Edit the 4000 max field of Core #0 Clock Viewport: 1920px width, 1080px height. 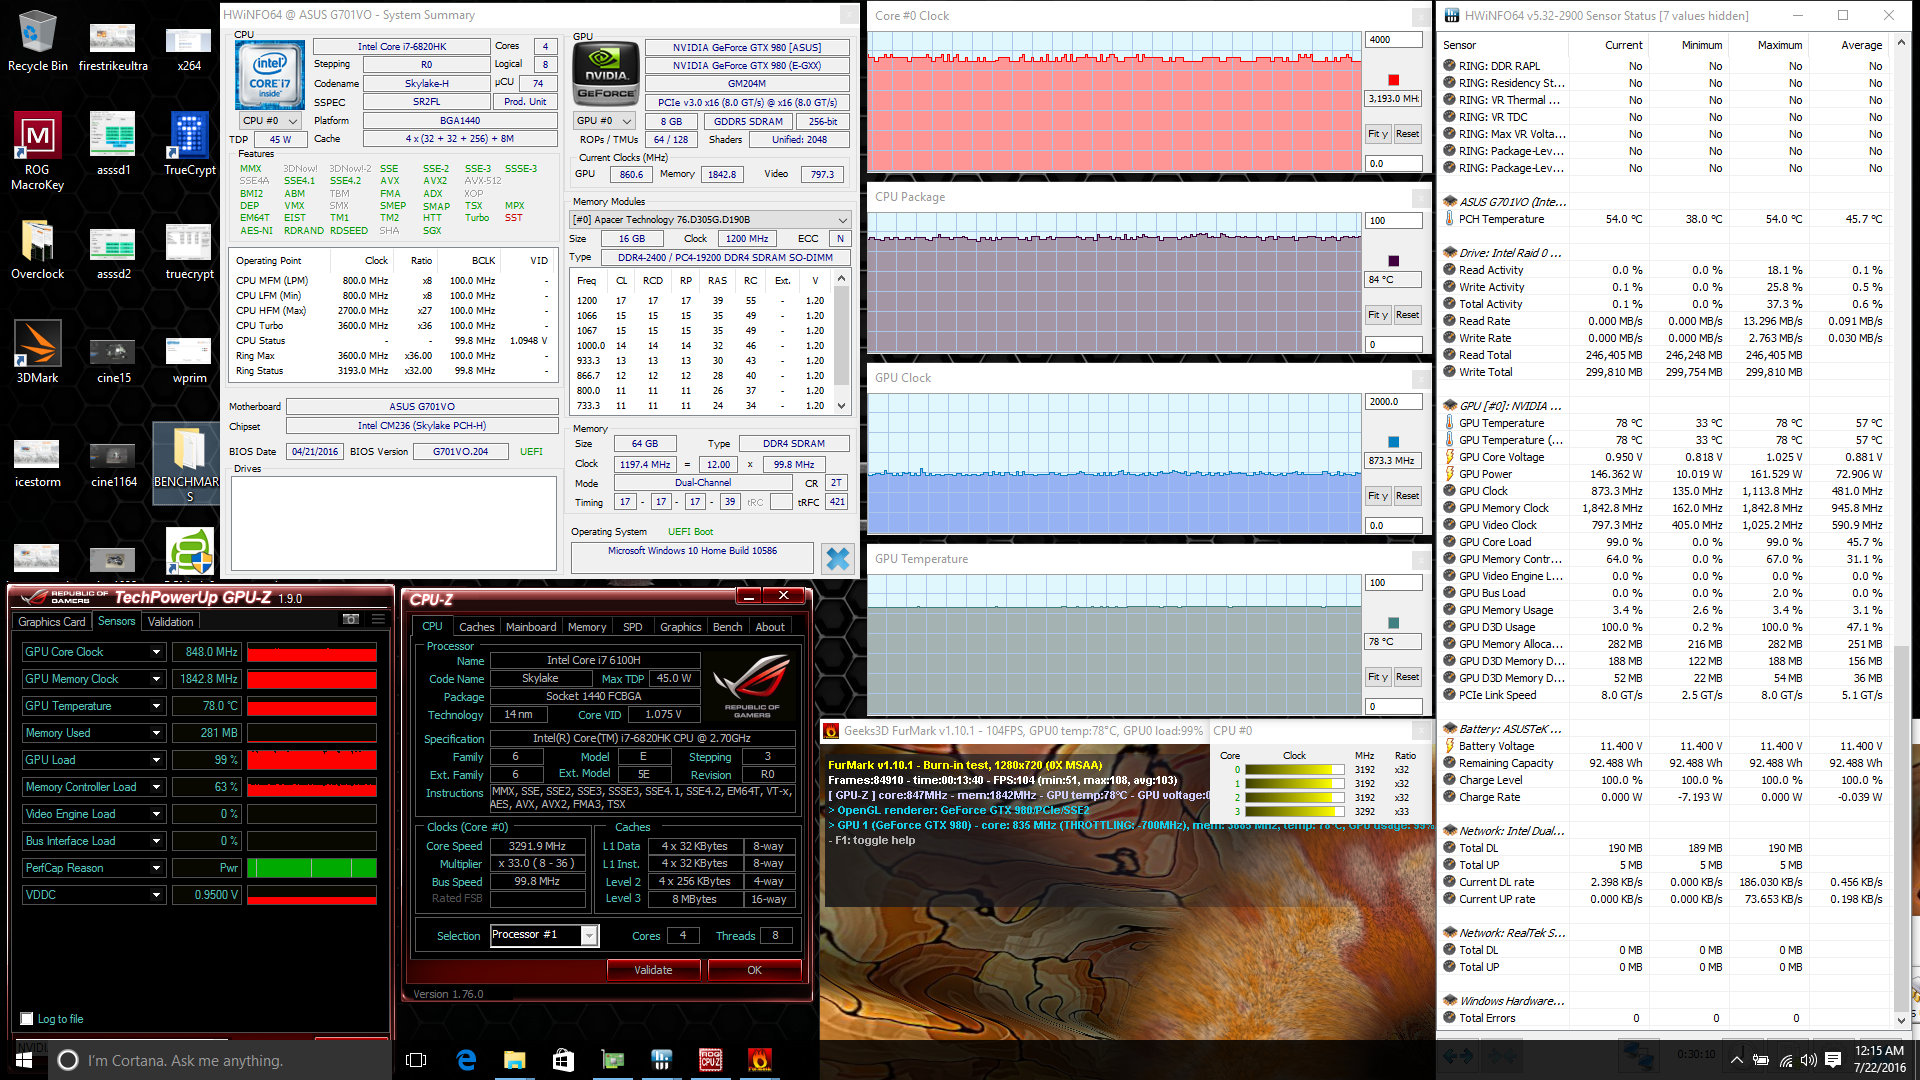point(1393,40)
